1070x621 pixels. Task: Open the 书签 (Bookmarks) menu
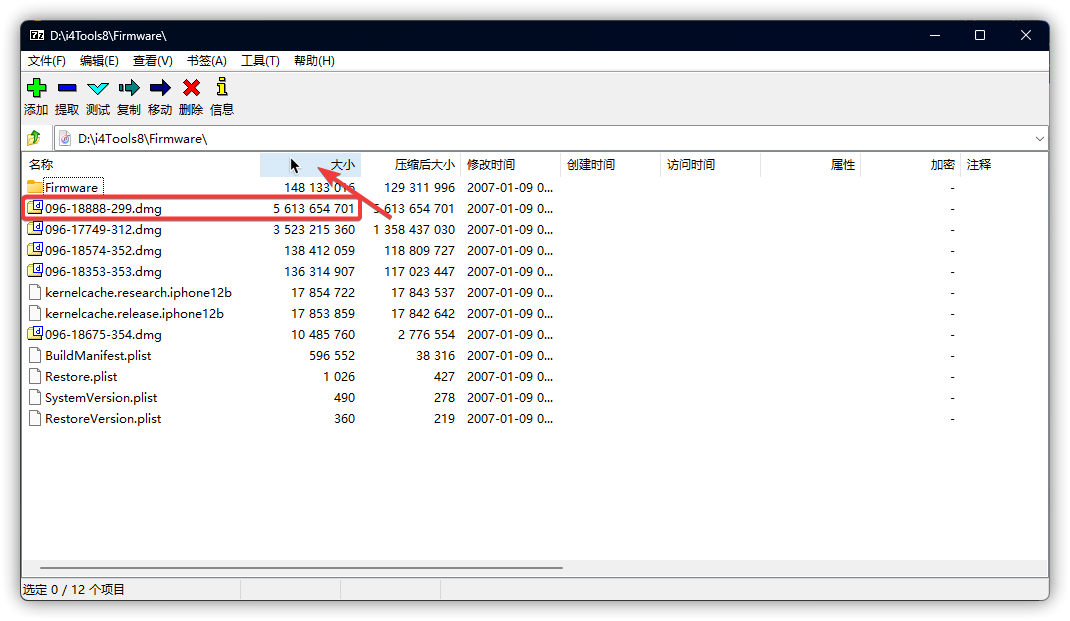click(205, 60)
